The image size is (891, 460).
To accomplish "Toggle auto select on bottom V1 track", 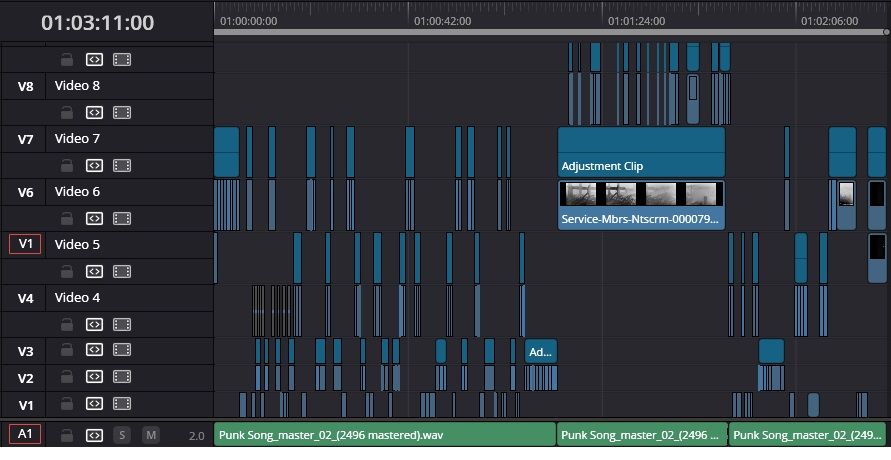I will (94, 404).
